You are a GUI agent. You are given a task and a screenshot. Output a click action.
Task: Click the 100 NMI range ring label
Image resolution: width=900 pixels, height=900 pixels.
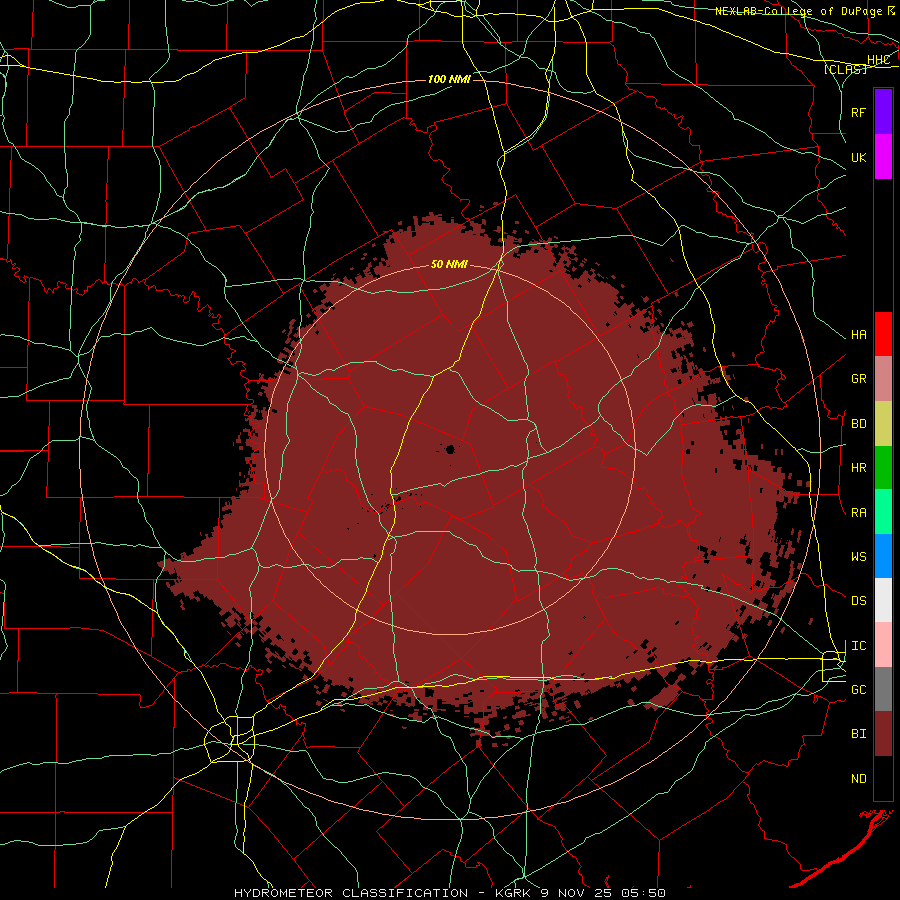(x=449, y=79)
